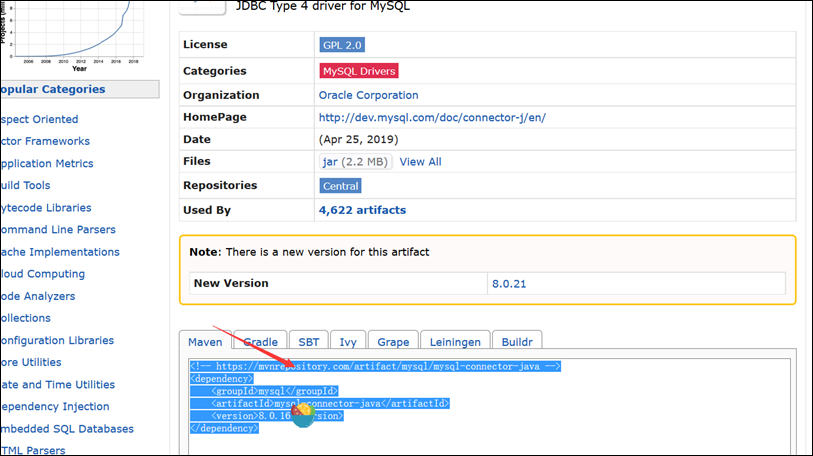
Task: Switch to the Grape tab
Action: coord(393,342)
